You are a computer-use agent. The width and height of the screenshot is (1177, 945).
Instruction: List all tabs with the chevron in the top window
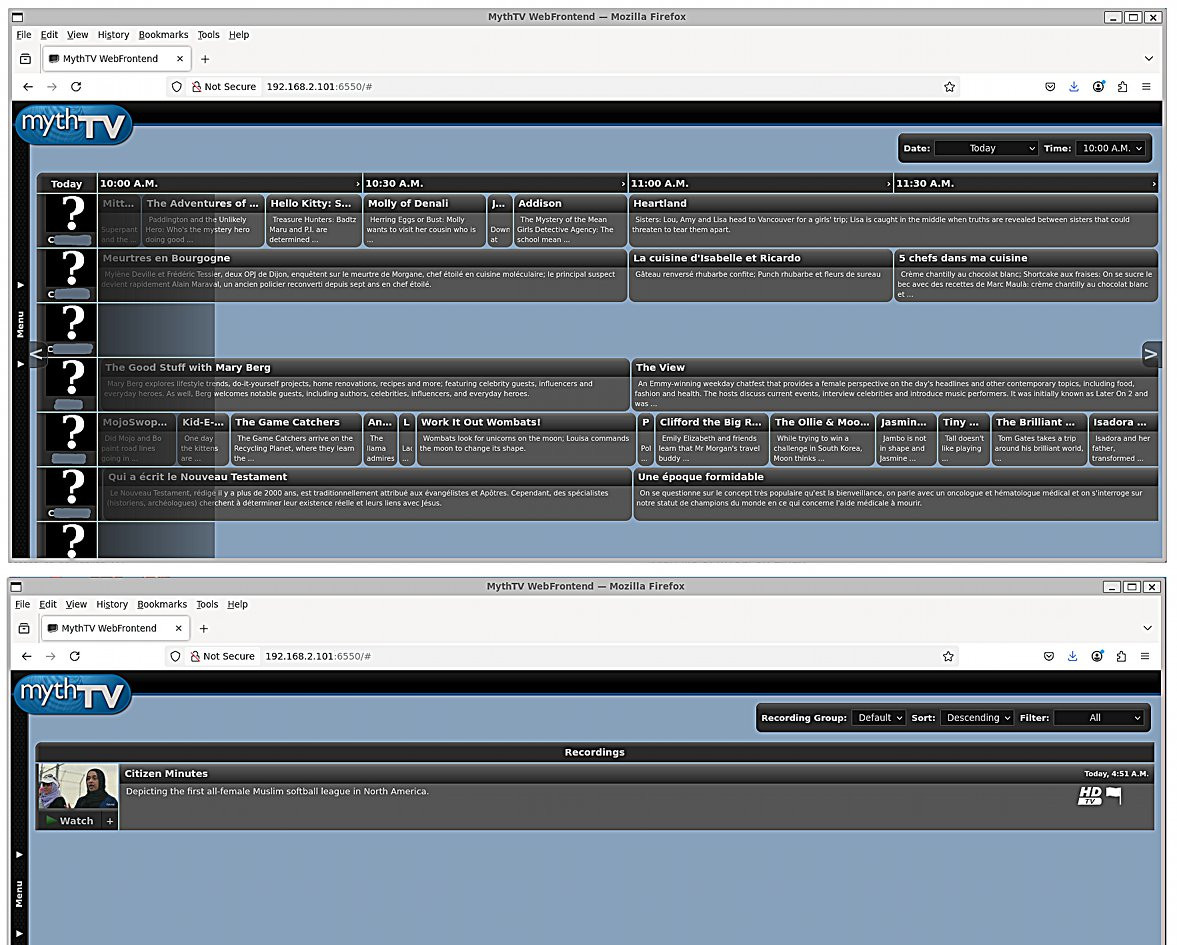tap(1148, 59)
